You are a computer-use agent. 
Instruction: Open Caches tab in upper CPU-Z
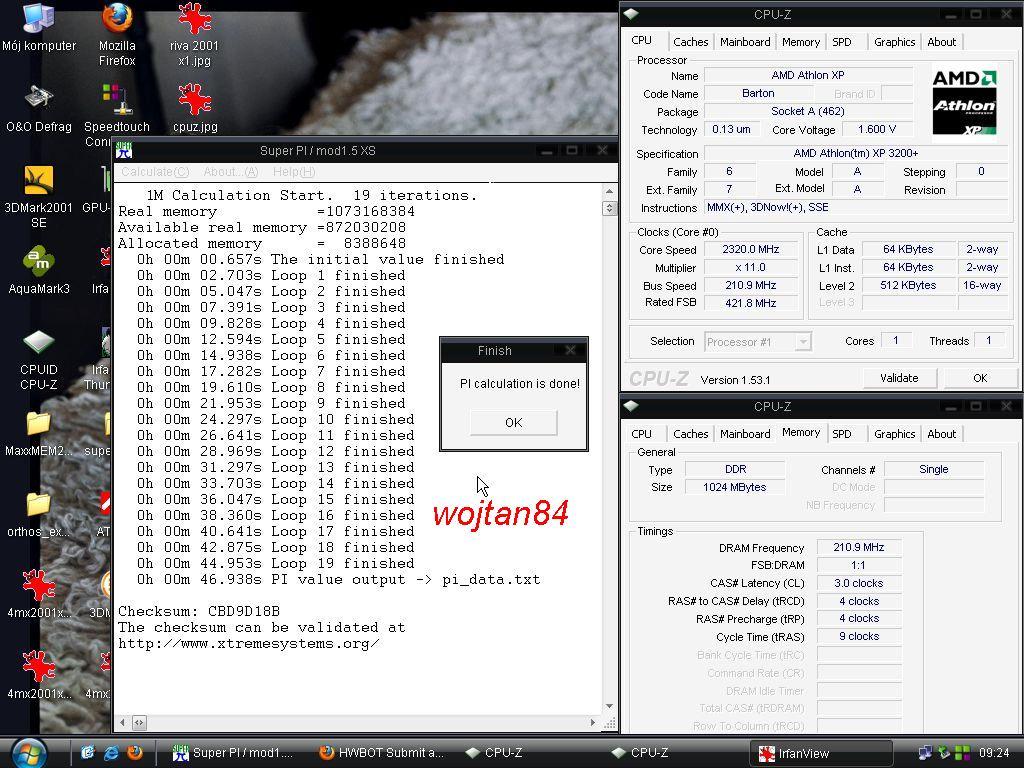[690, 42]
